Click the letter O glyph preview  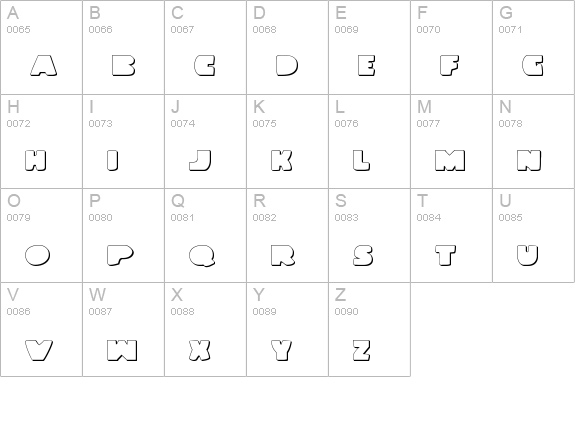tap(37, 255)
